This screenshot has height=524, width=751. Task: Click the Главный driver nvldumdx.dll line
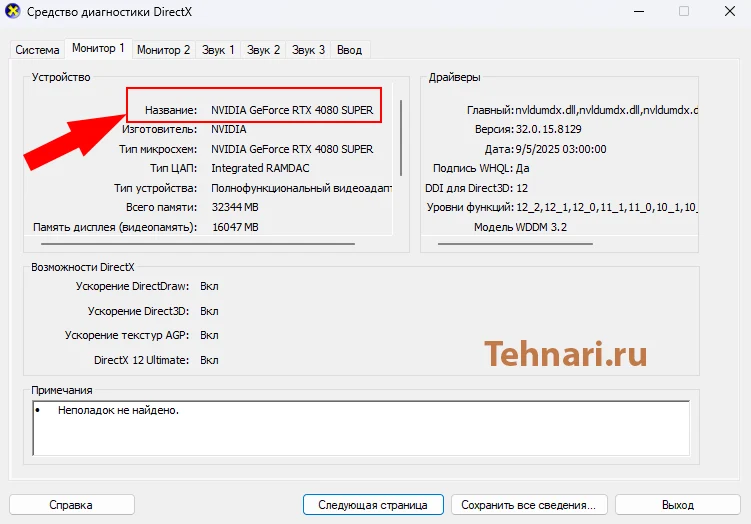click(582, 110)
